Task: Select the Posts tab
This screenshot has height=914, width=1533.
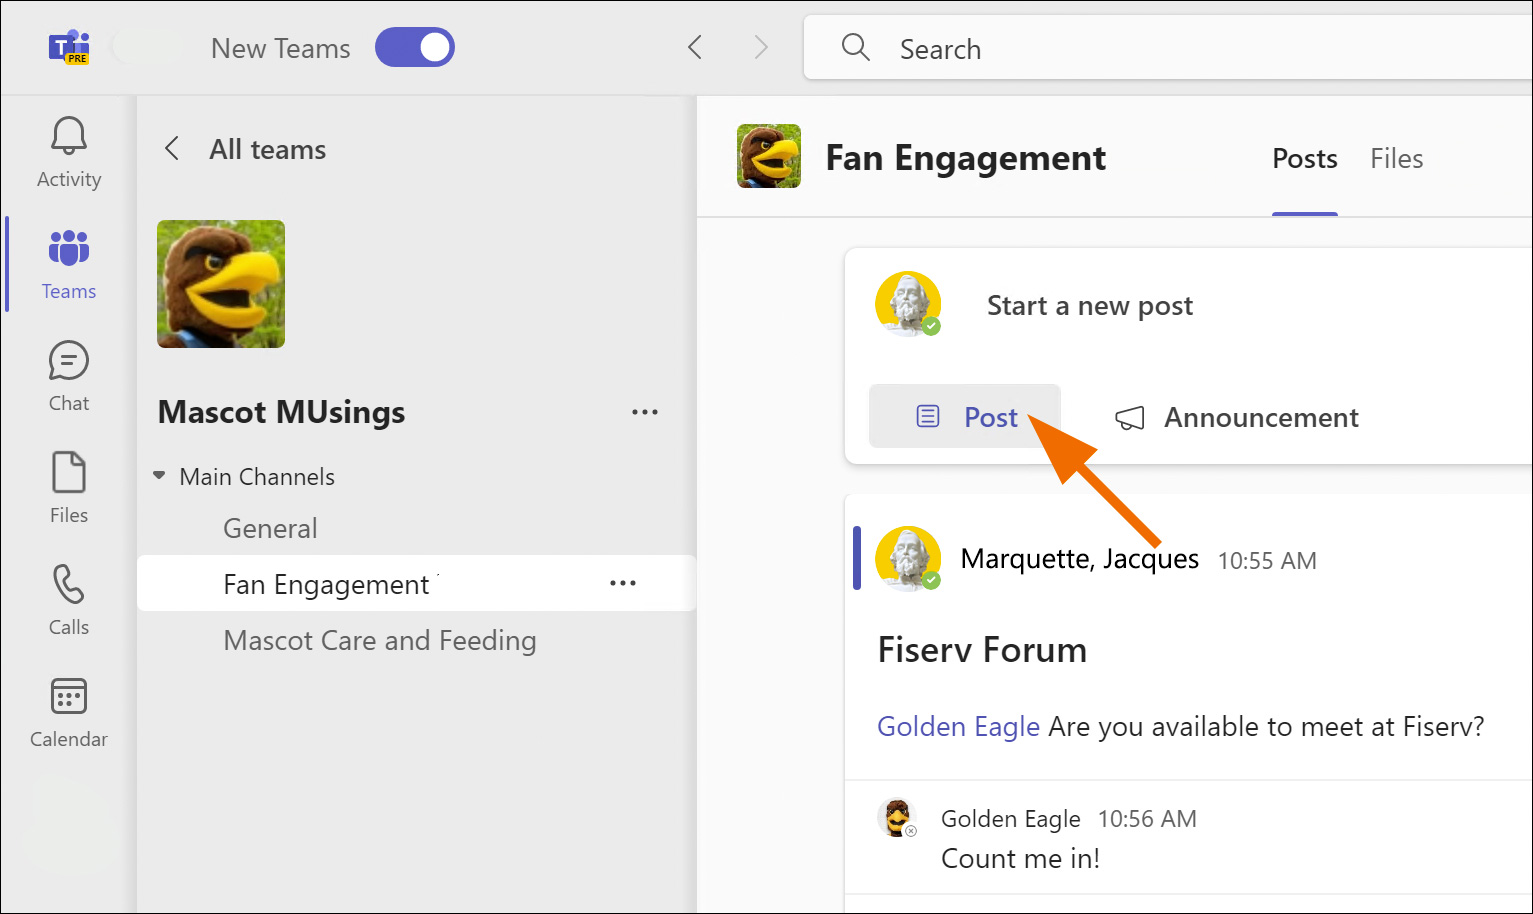Action: (x=1304, y=158)
